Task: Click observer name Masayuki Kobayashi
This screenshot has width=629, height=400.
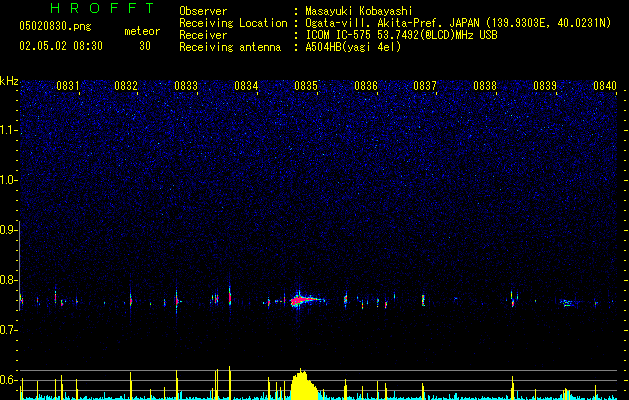Action: point(359,11)
